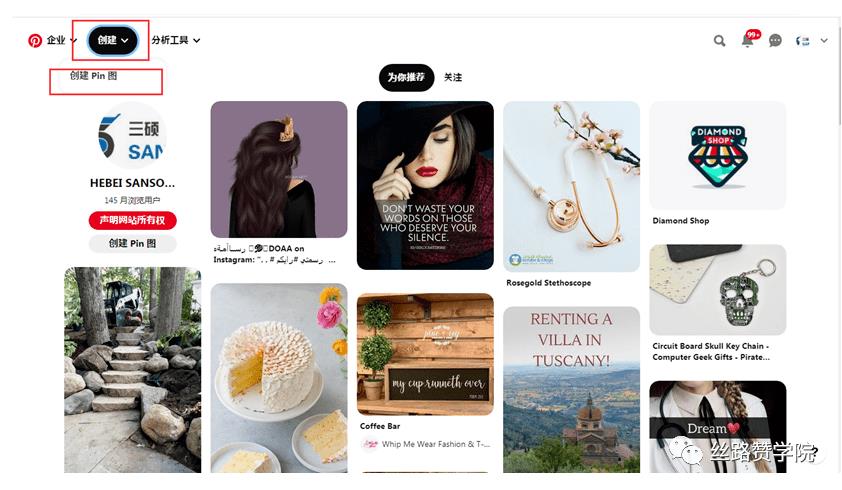Select 创建 Pin 图 in dropdown menu
842x490 pixels.
pos(93,76)
